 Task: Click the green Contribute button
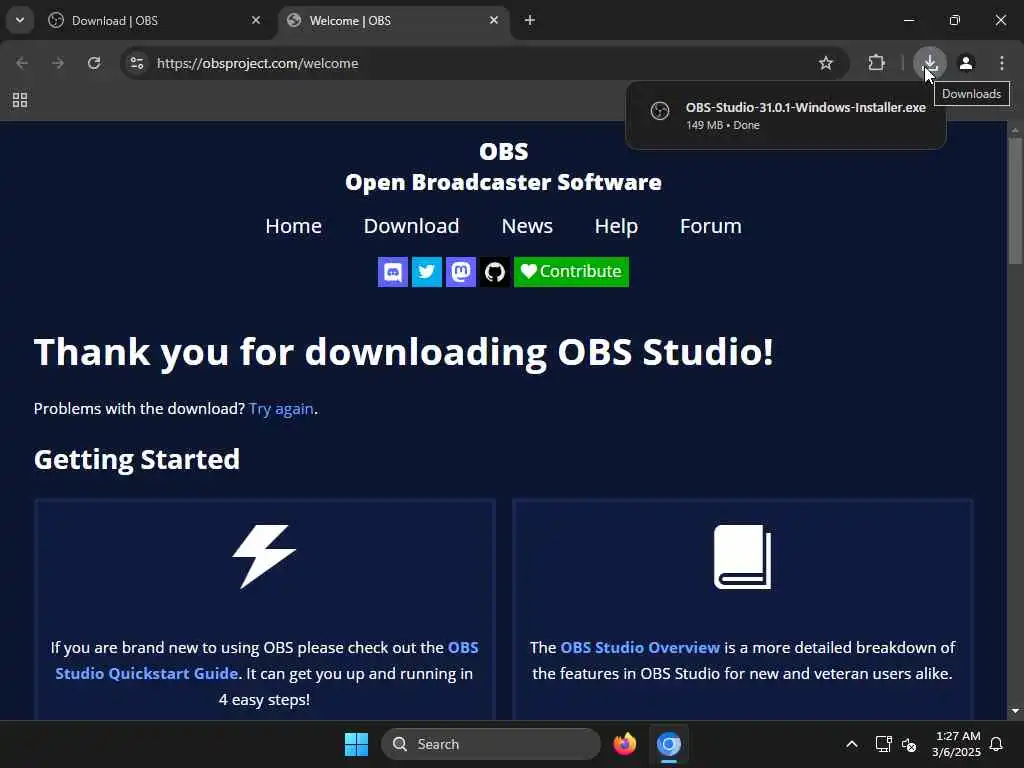tap(571, 272)
